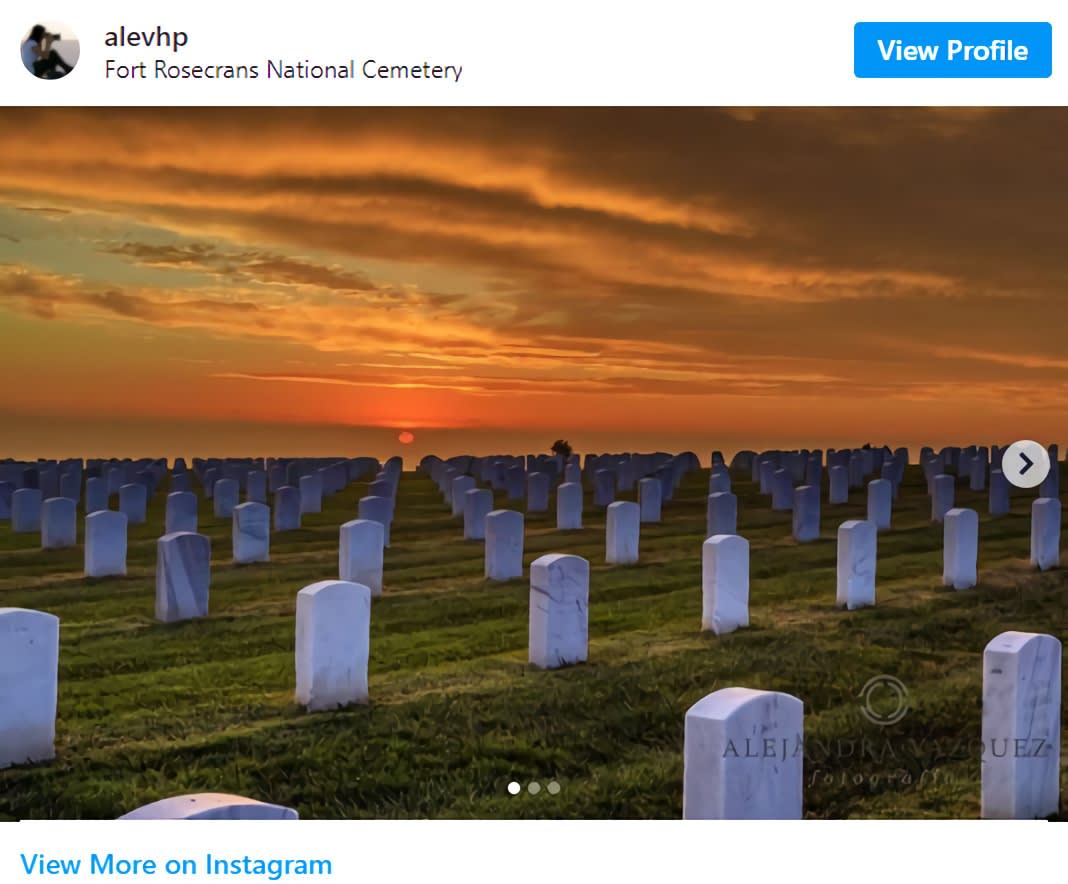Click the lone tree on the horizon

561,447
